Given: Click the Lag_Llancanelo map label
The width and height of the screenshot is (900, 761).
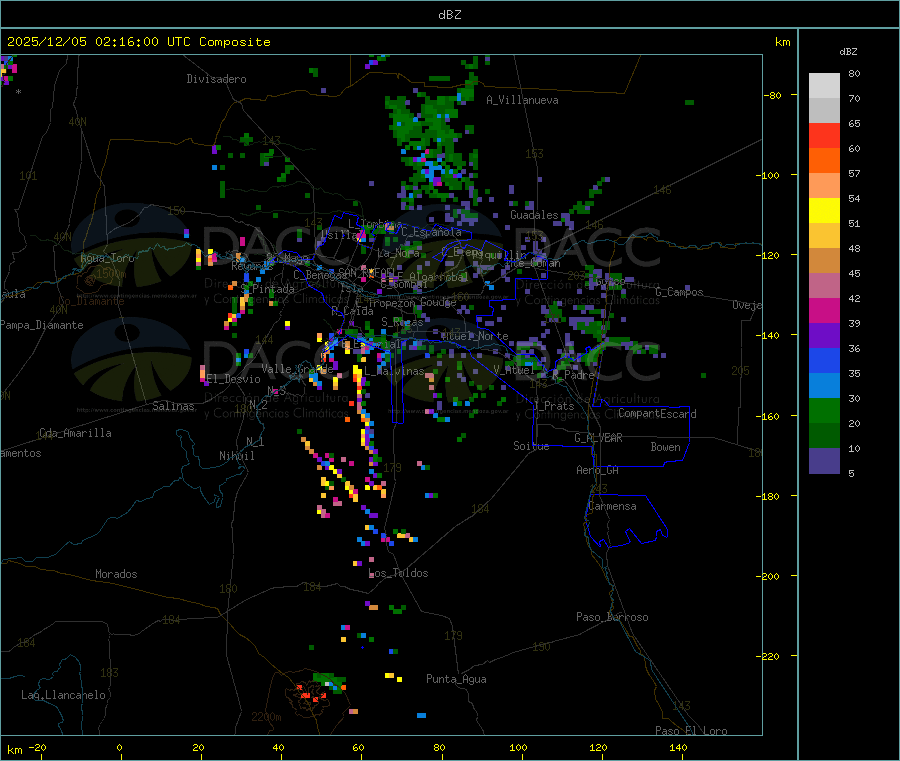Looking at the screenshot, I should tap(64, 695).
